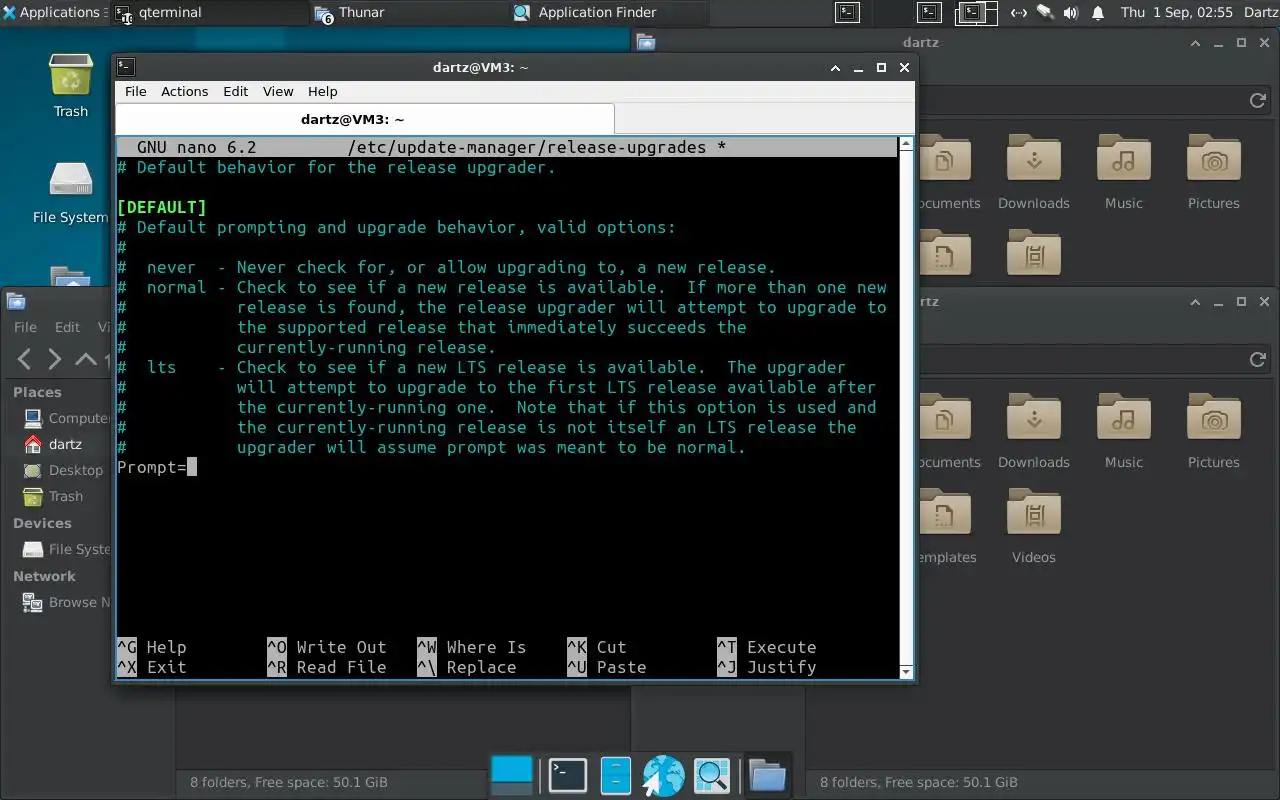The width and height of the screenshot is (1280, 800).
Task: Click the ^T Execute nano shortcut
Action: click(767, 647)
